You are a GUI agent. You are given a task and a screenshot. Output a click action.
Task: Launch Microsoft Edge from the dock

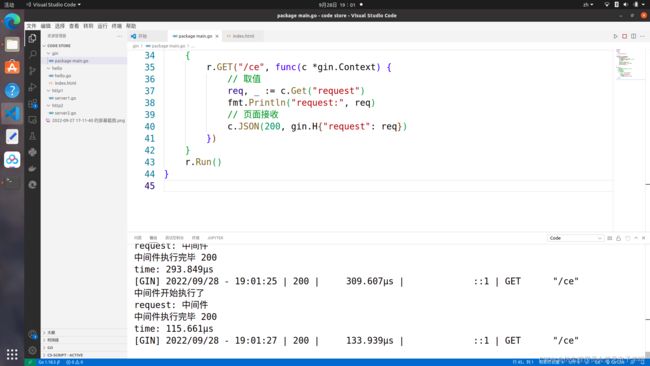[12, 22]
